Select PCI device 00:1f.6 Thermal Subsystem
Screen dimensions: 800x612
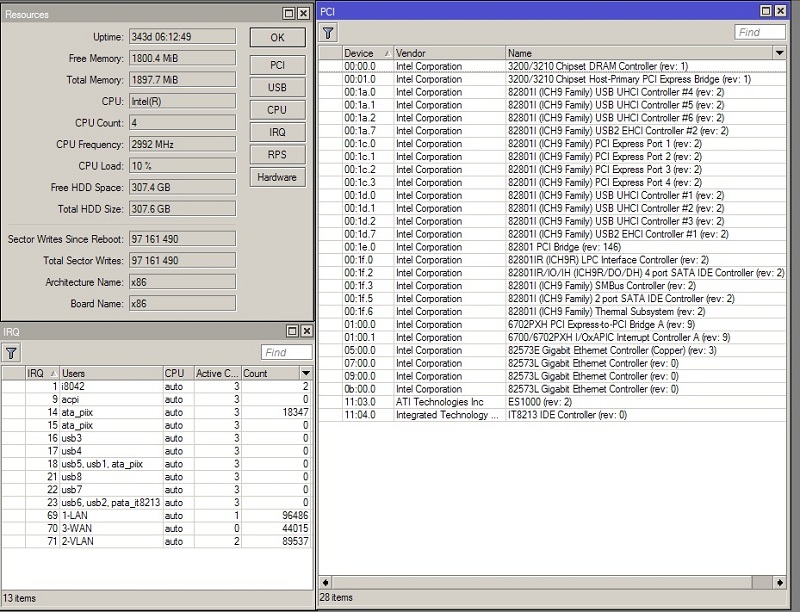coord(552,312)
